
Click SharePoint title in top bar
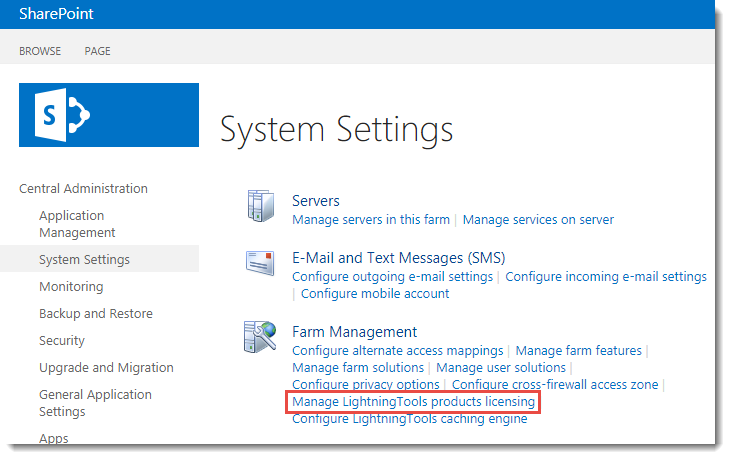(56, 14)
